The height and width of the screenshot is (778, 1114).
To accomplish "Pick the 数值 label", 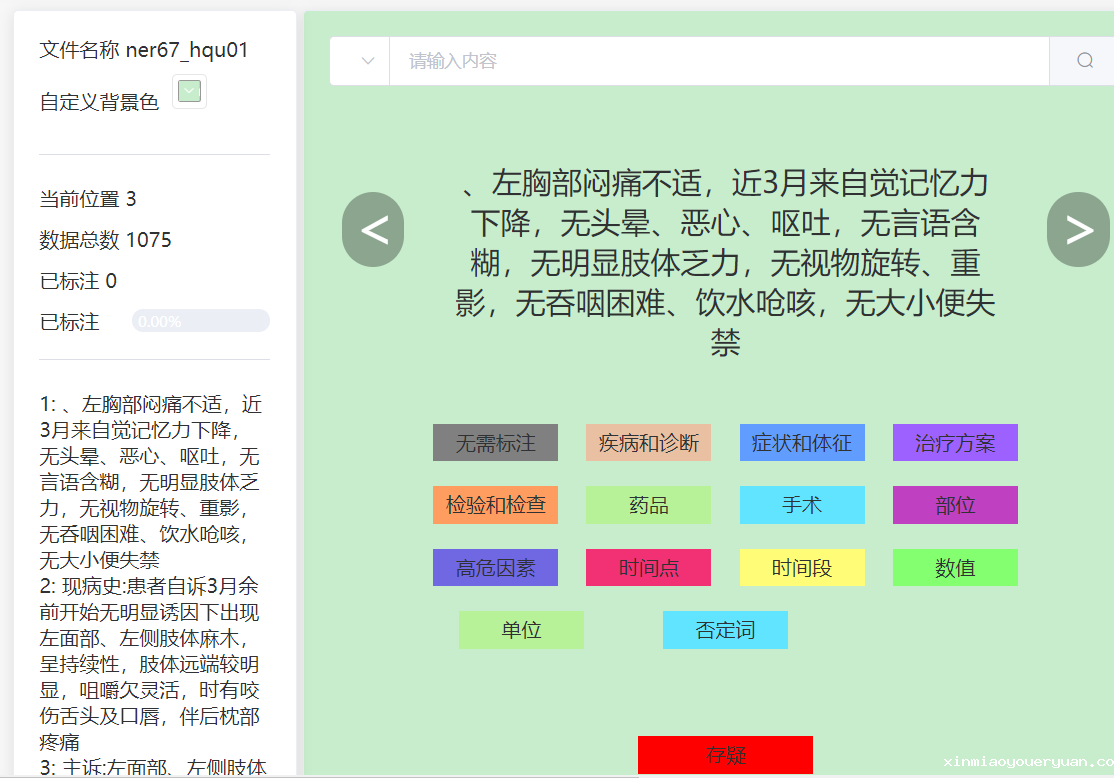I will tap(955, 568).
